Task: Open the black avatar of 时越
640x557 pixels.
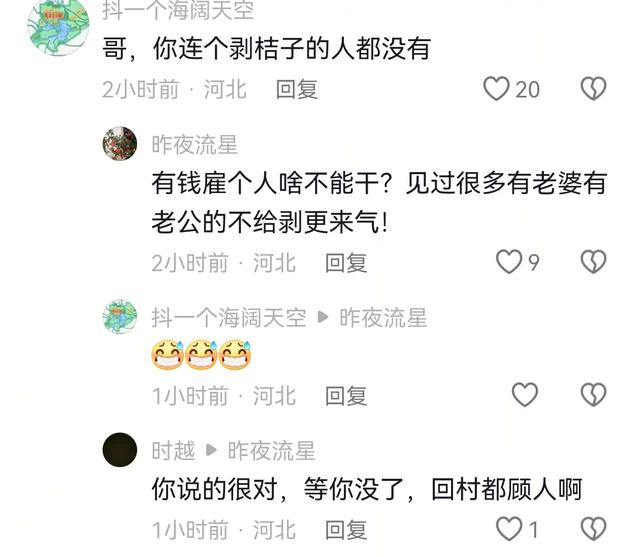Action: [120, 450]
